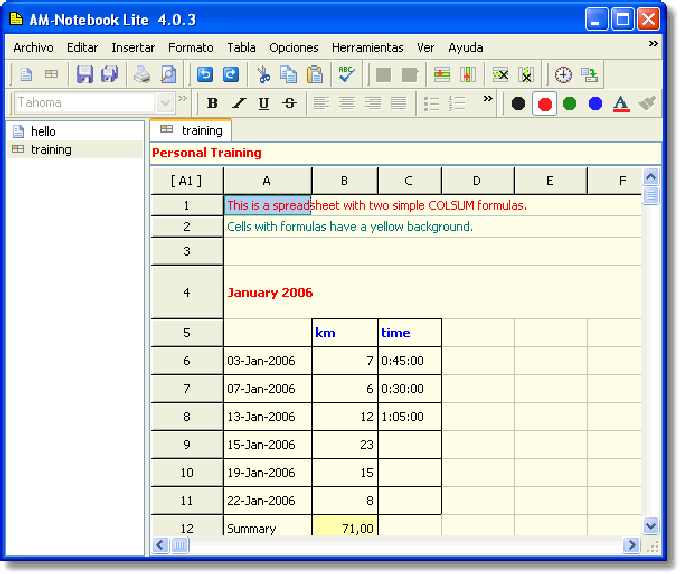Click the scissors Cut icon
The height and width of the screenshot is (574, 680).
click(x=263, y=74)
